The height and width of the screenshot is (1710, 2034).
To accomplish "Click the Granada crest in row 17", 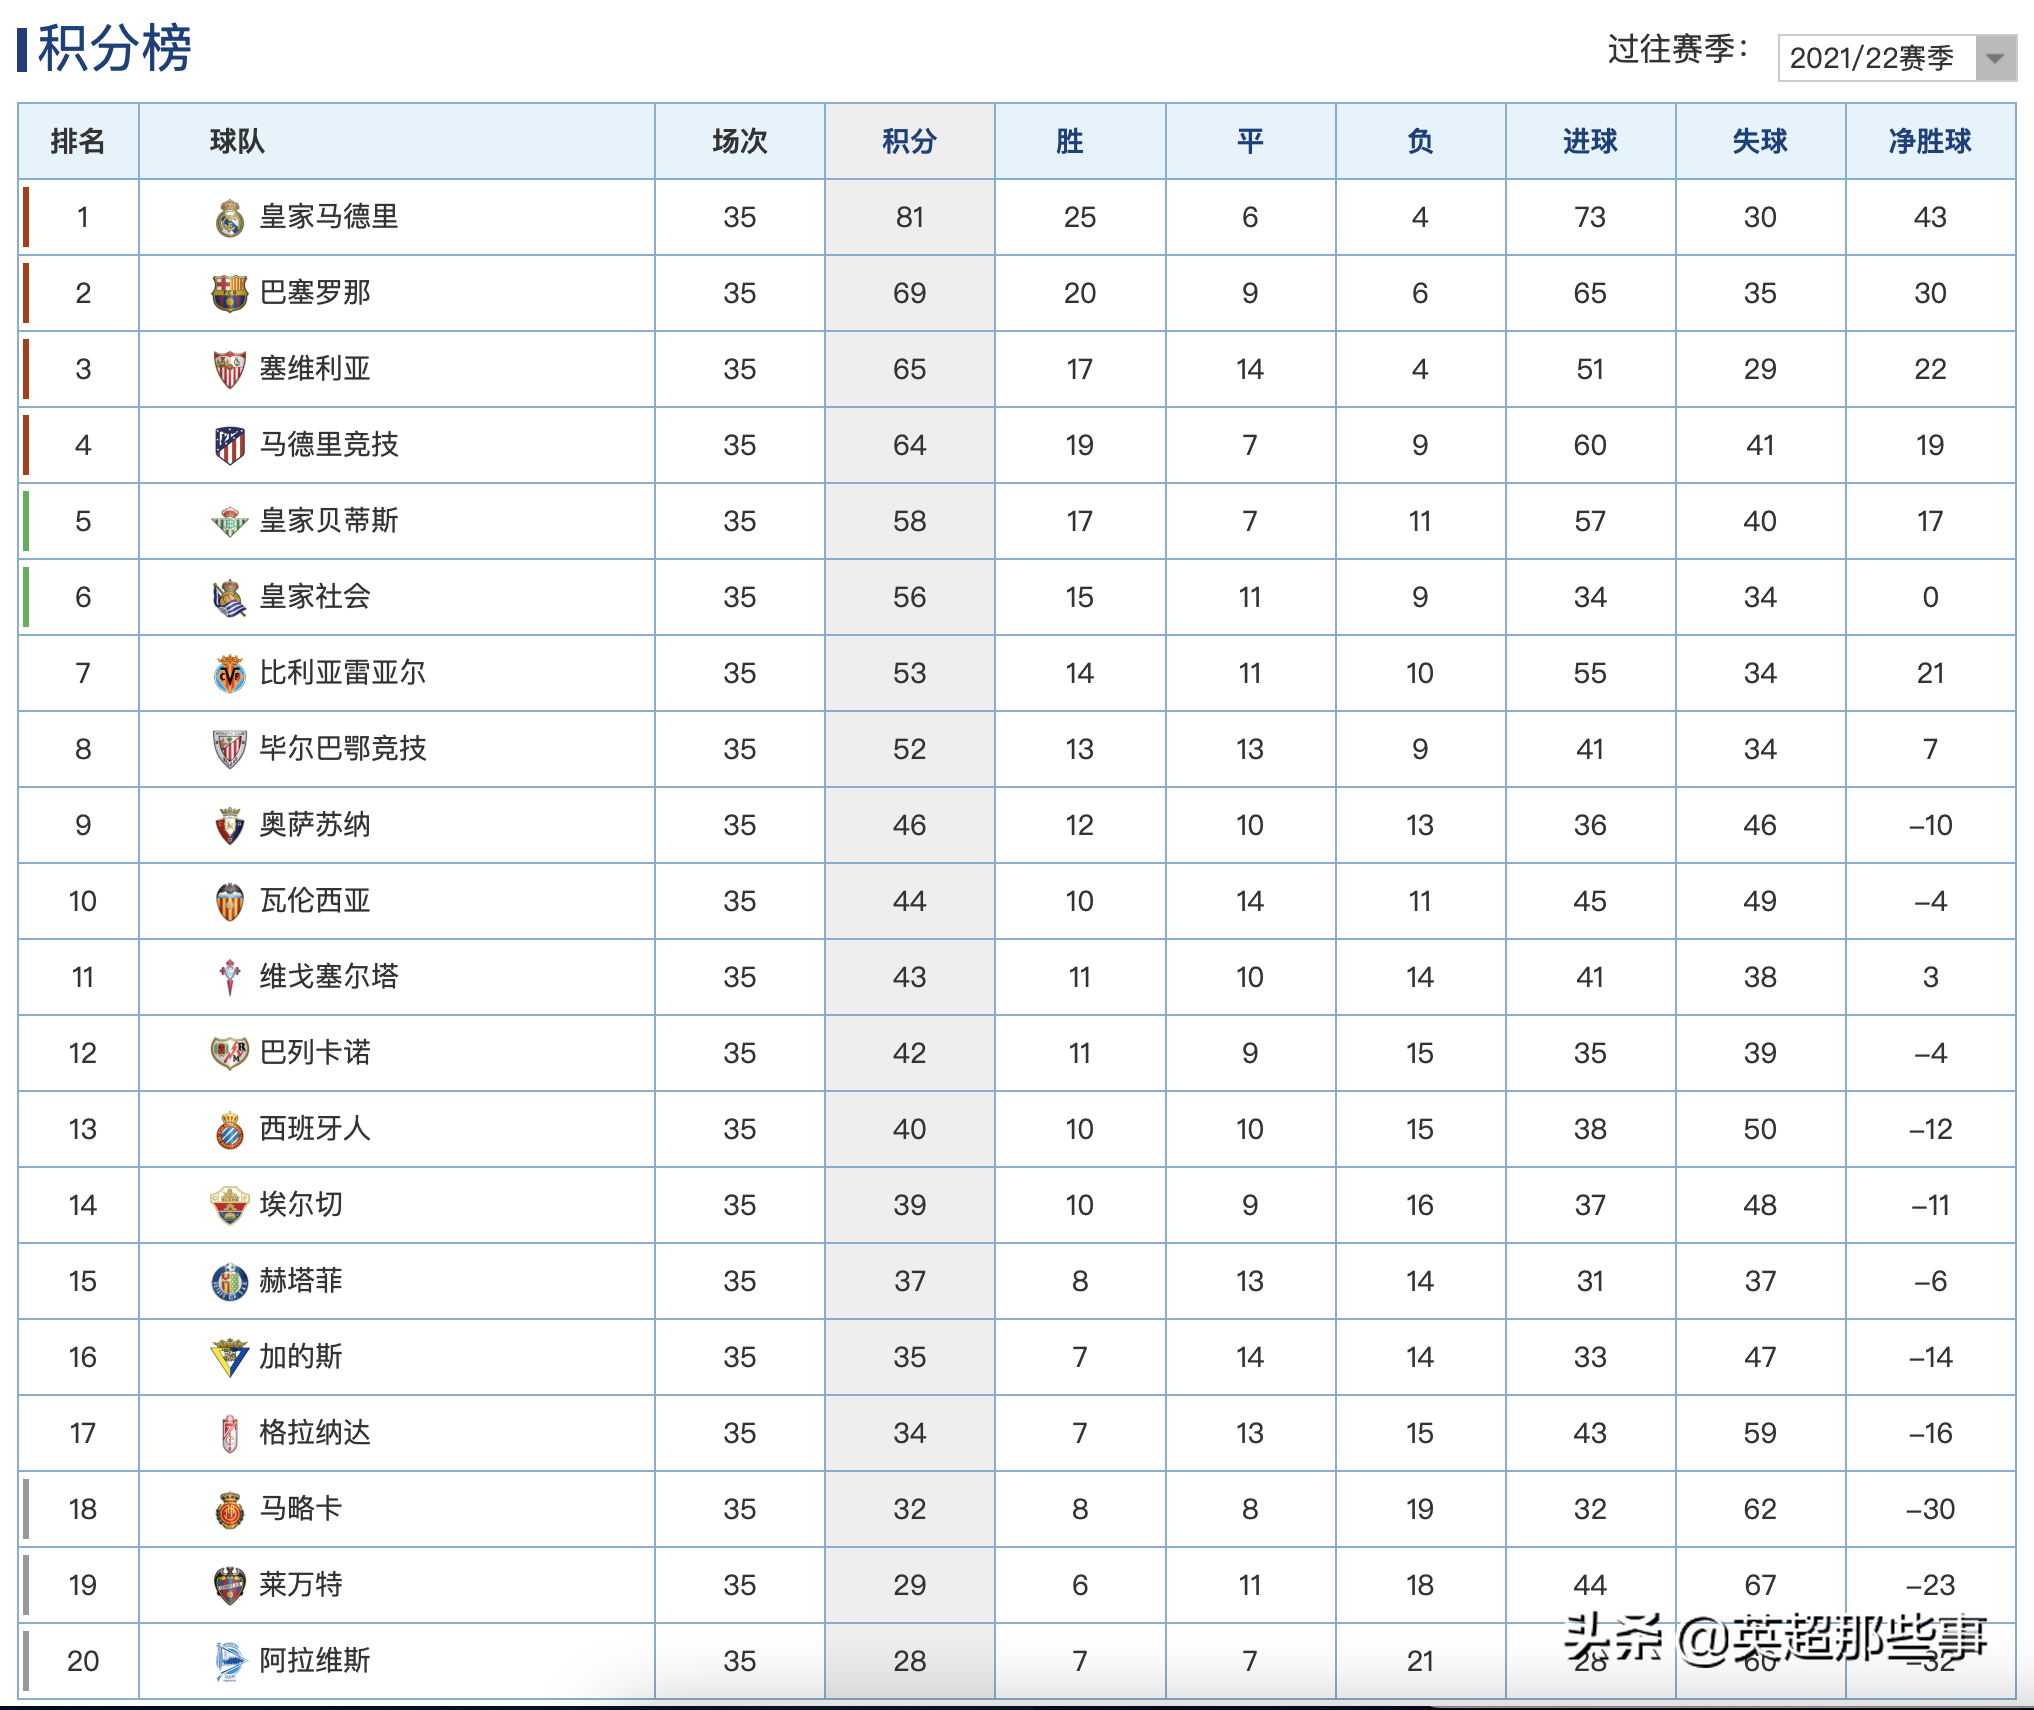I will click(x=230, y=1434).
